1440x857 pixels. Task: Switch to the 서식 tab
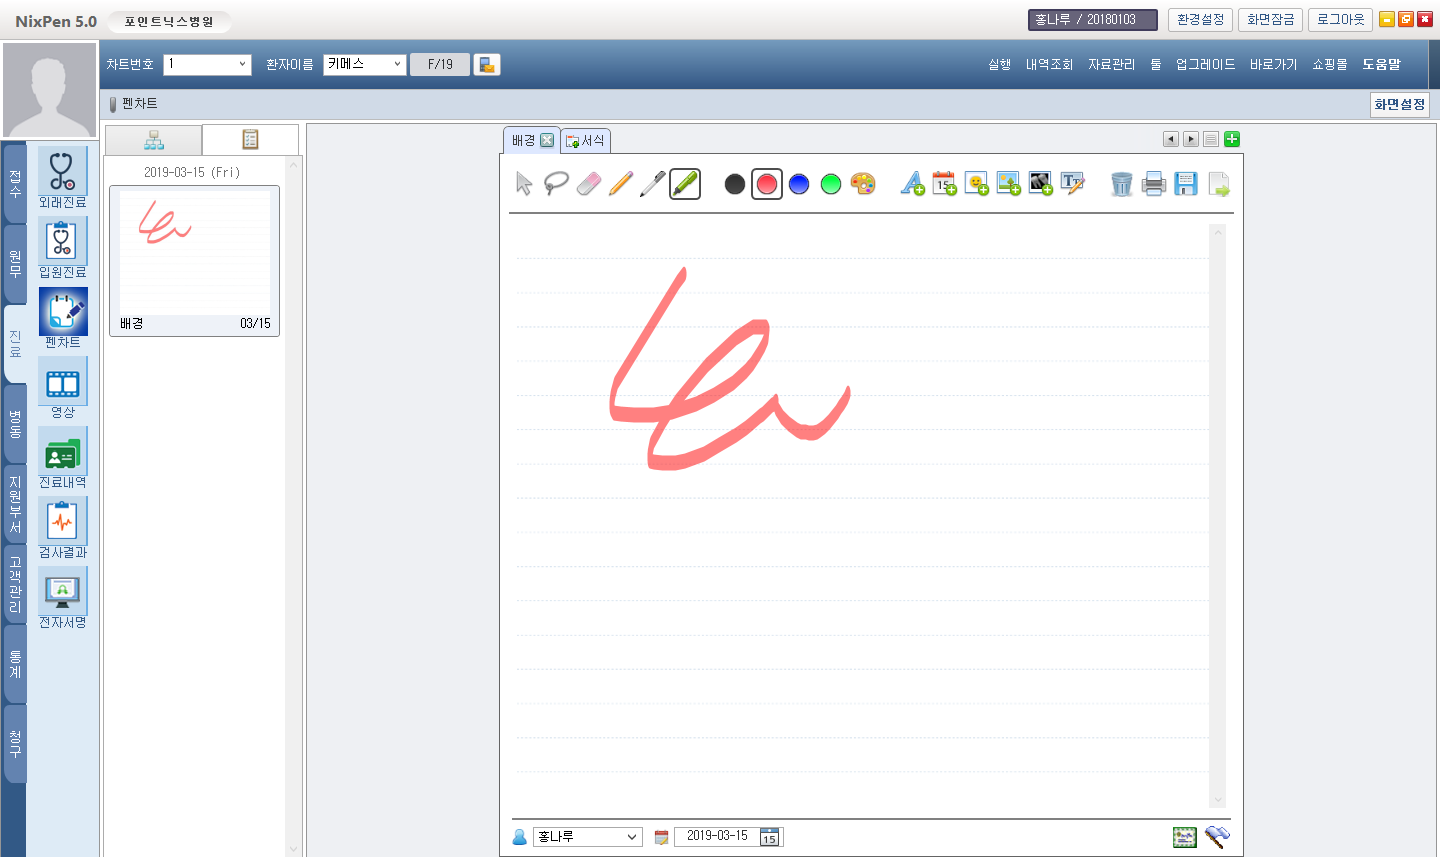click(x=586, y=141)
